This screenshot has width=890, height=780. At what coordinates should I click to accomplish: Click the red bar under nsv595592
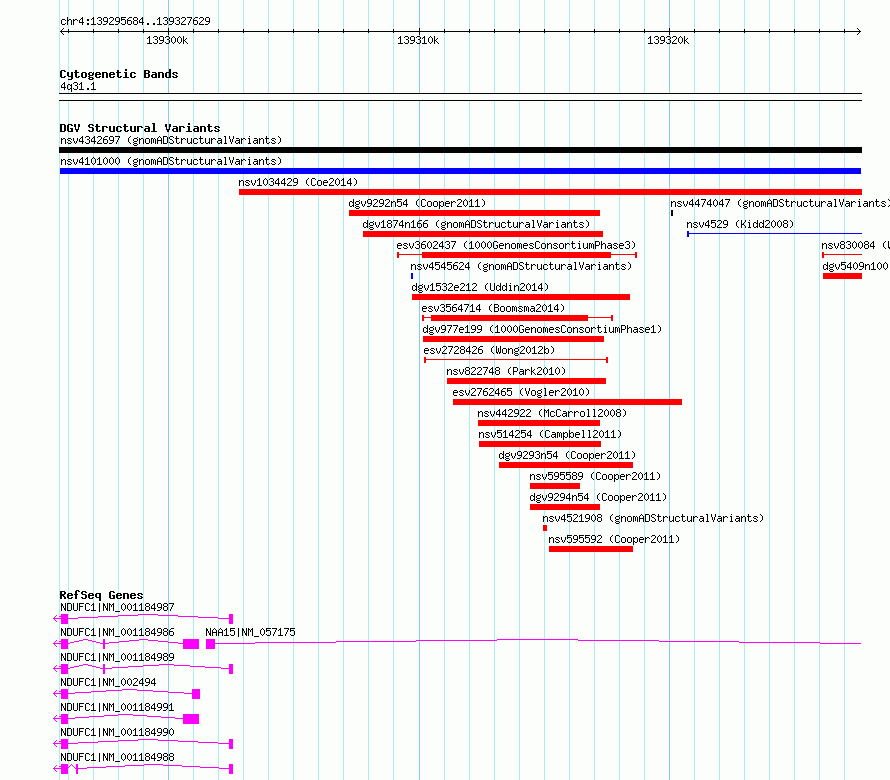click(591, 549)
